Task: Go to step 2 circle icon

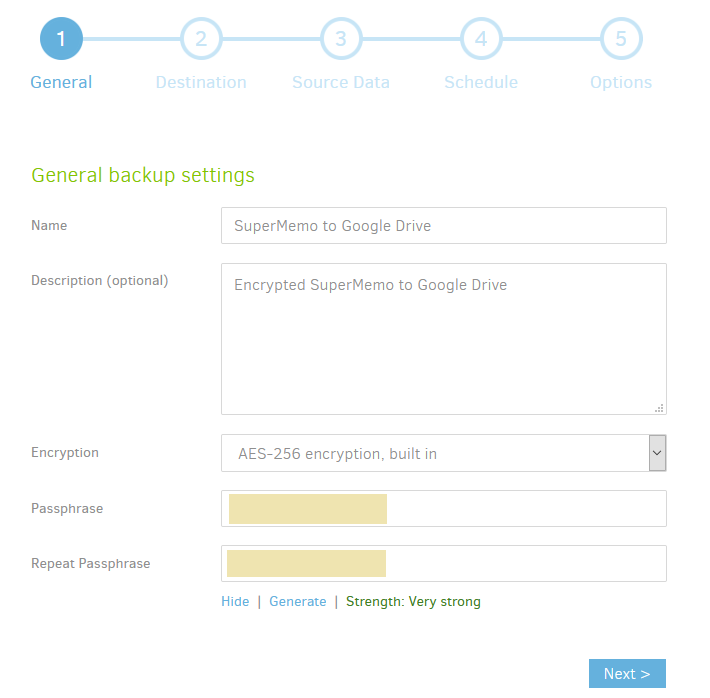Action: tap(201, 39)
